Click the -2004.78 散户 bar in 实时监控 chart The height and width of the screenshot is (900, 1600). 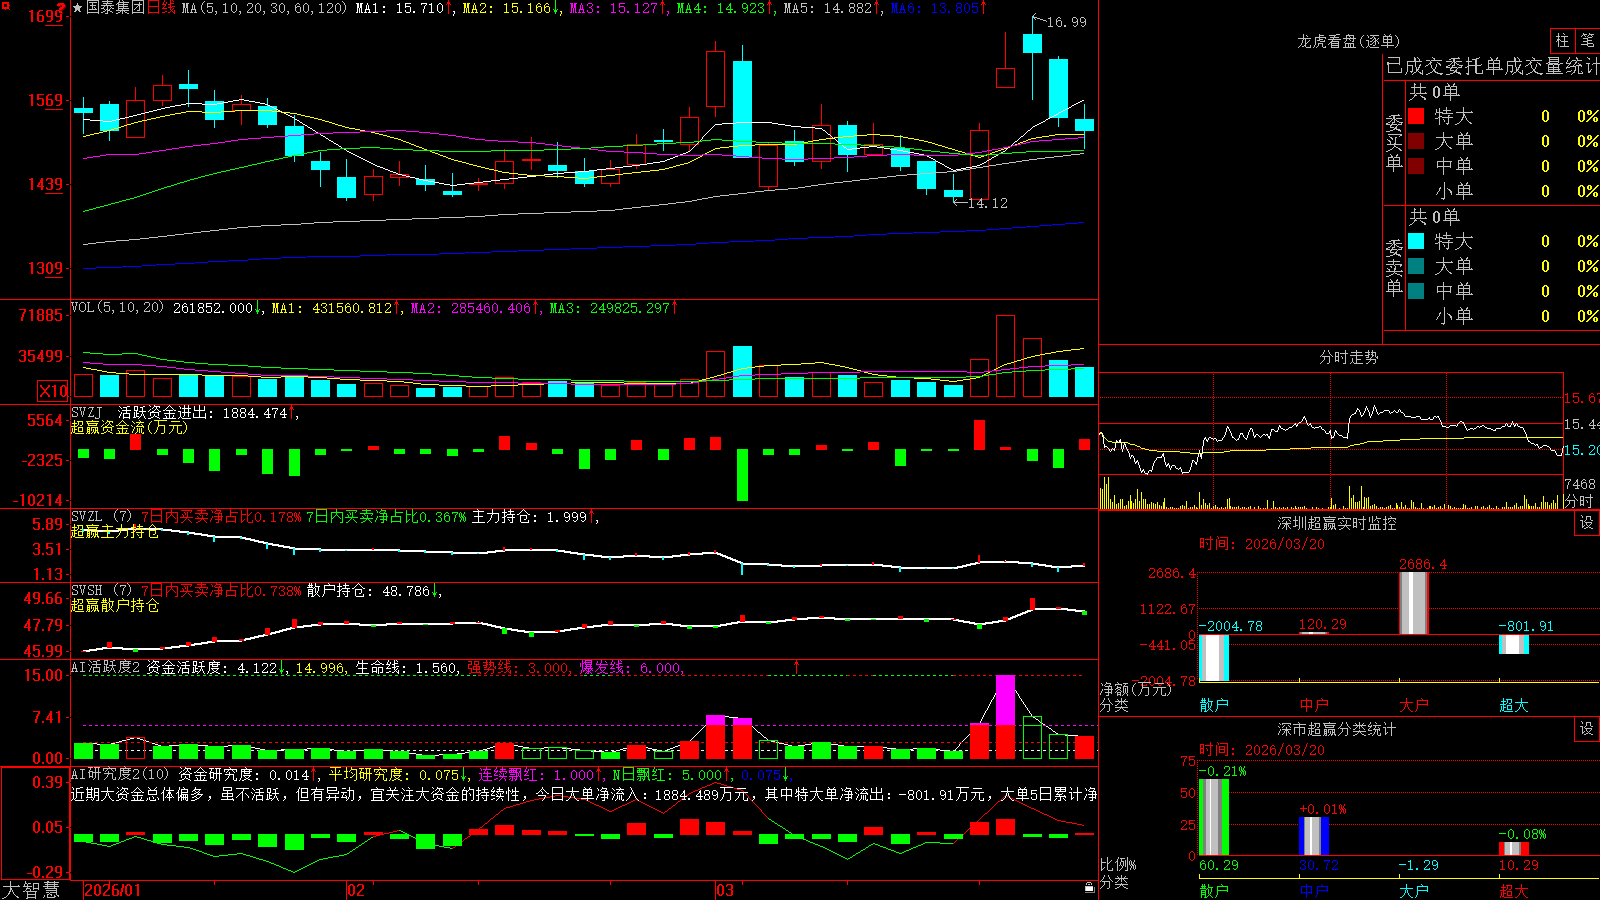(x=1213, y=658)
